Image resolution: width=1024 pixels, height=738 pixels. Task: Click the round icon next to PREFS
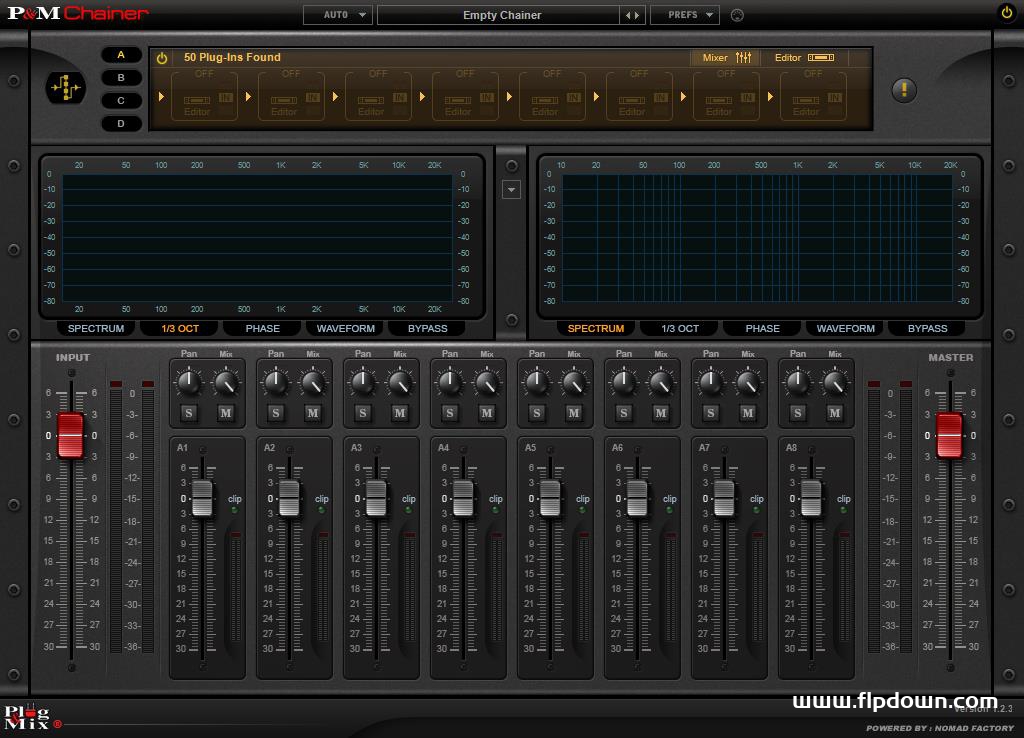[738, 15]
